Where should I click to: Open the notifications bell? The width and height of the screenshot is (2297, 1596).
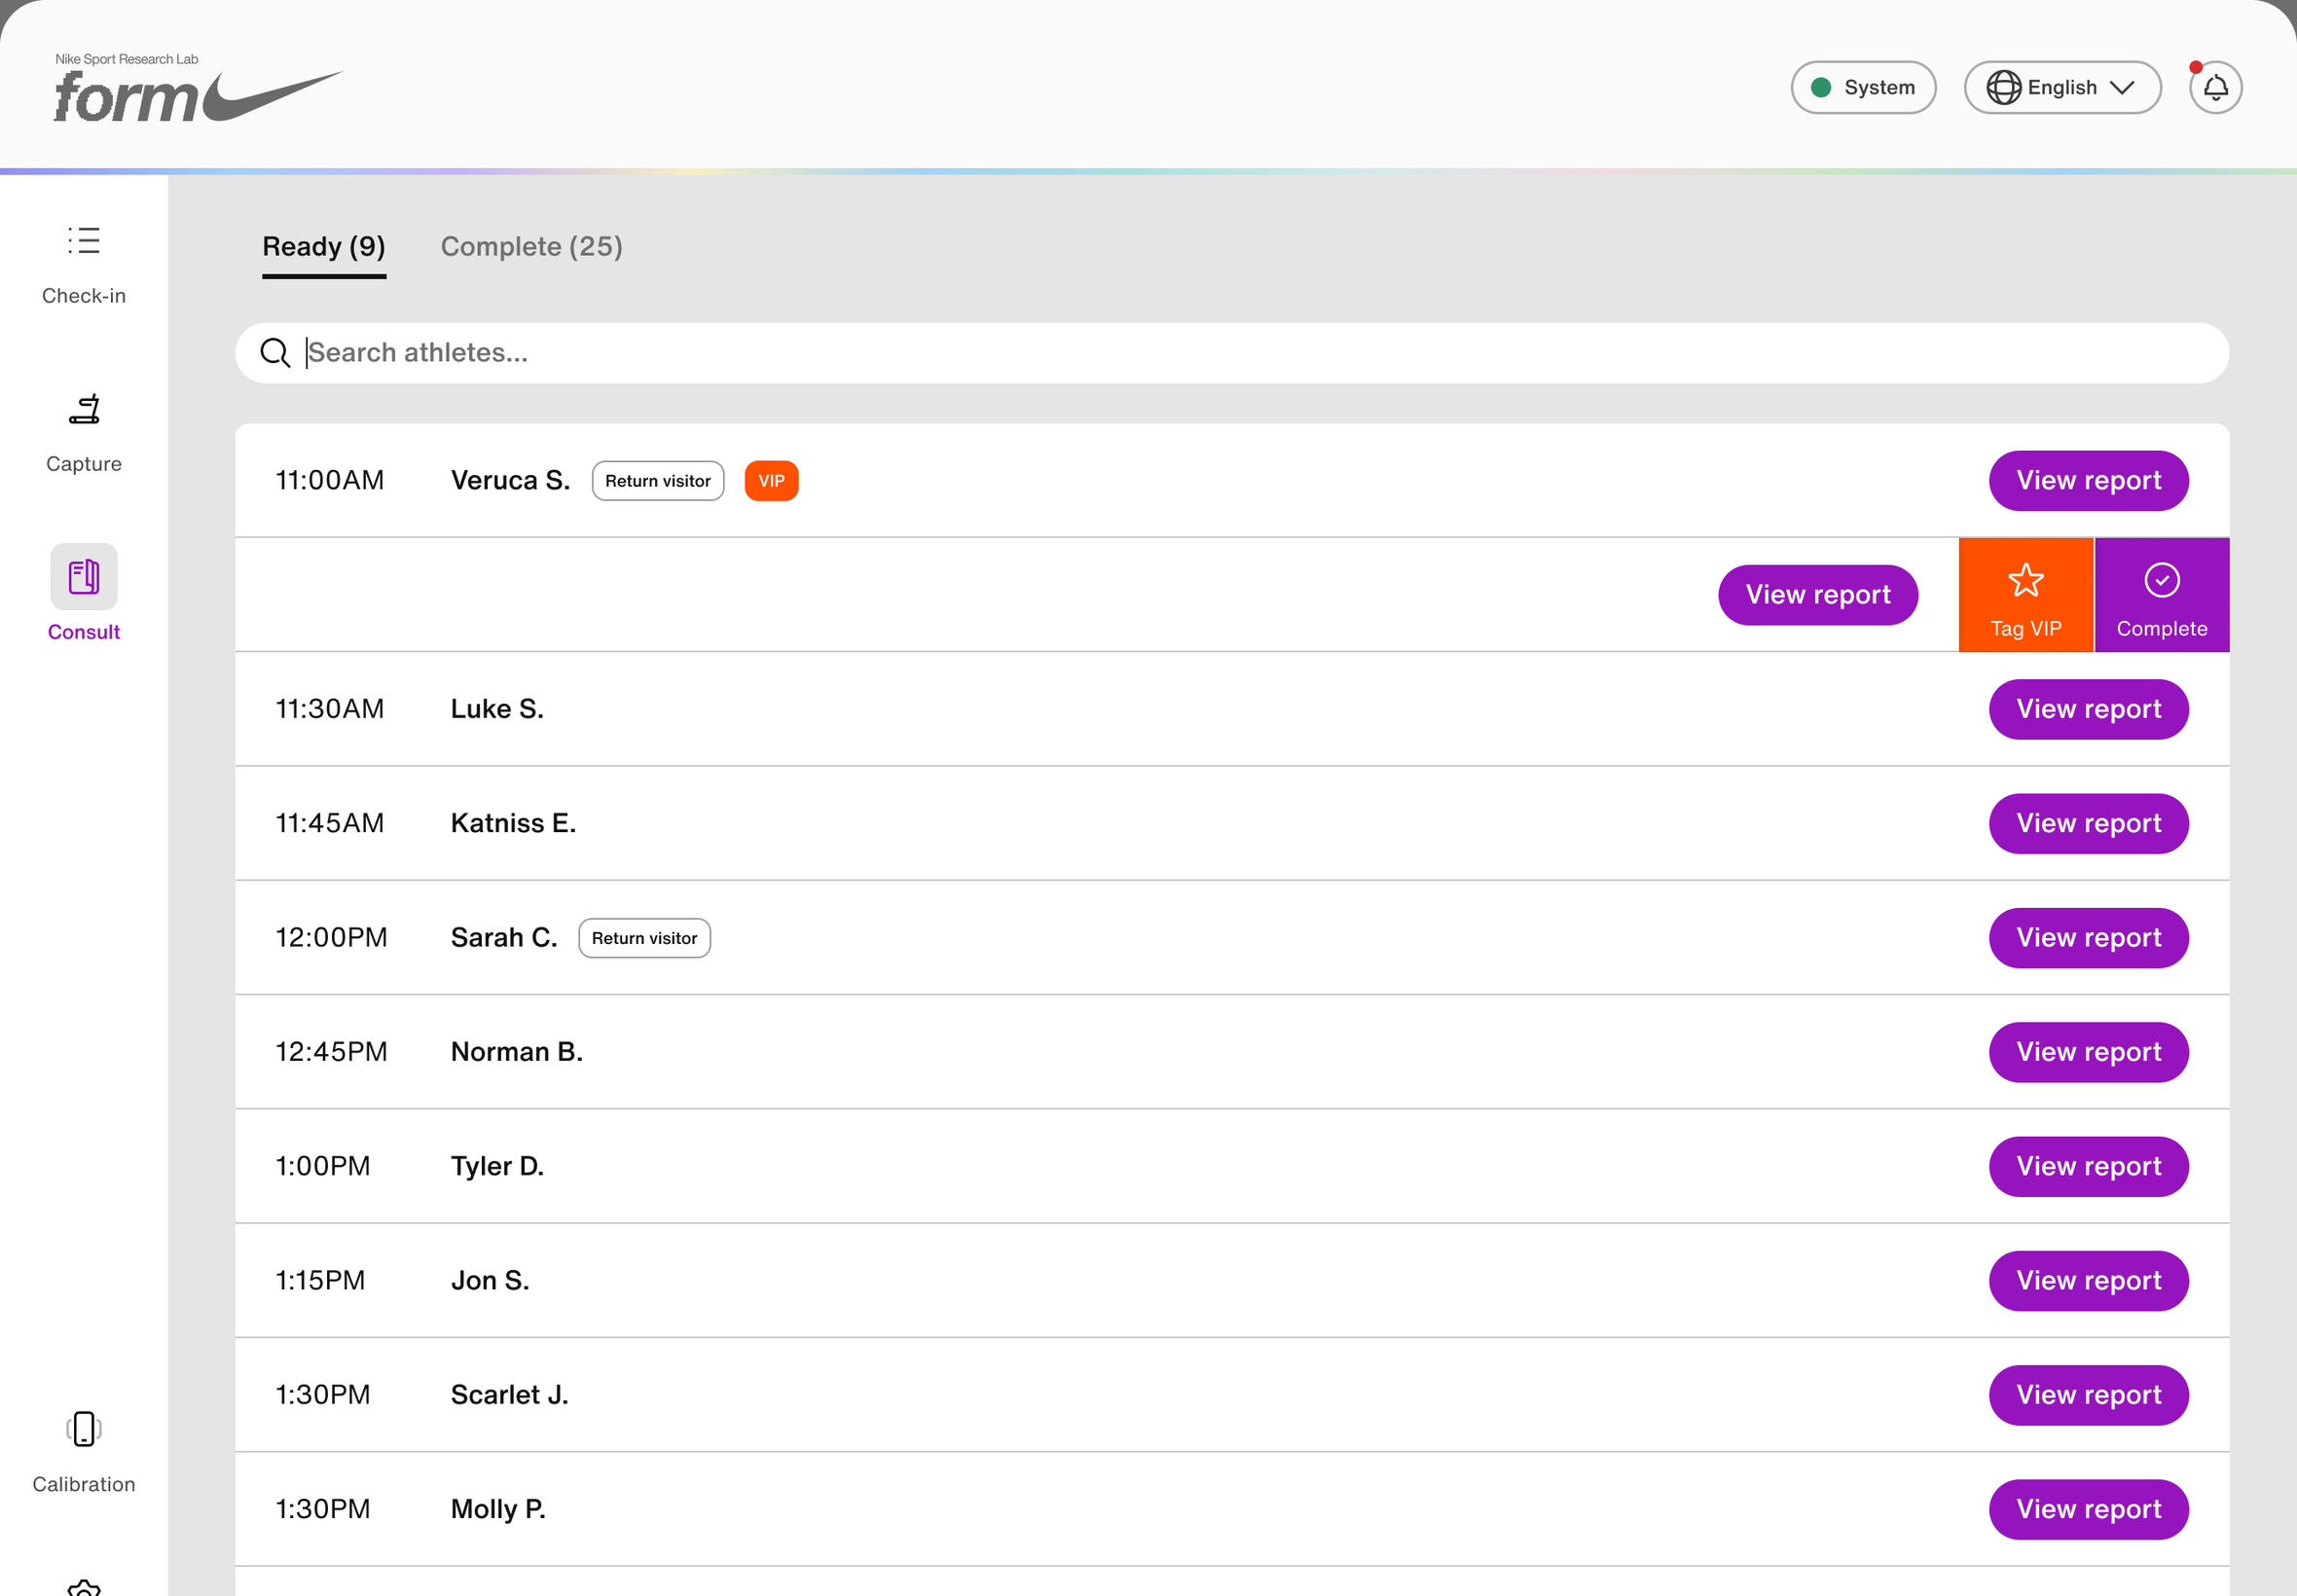[x=2215, y=88]
